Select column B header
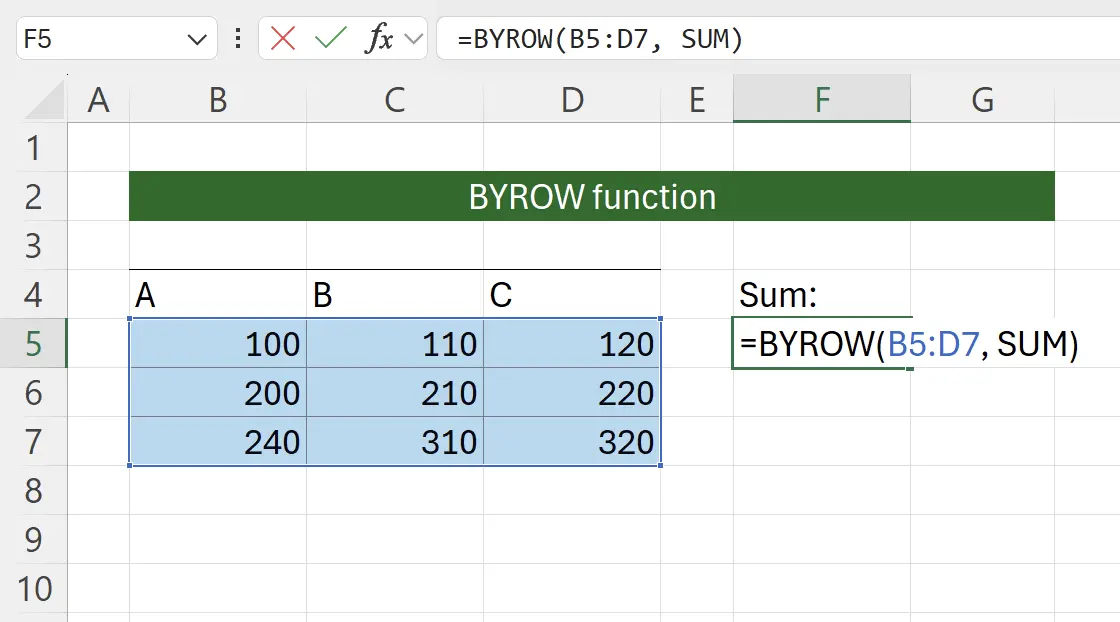Viewport: 1120px width, 622px height. point(218,100)
